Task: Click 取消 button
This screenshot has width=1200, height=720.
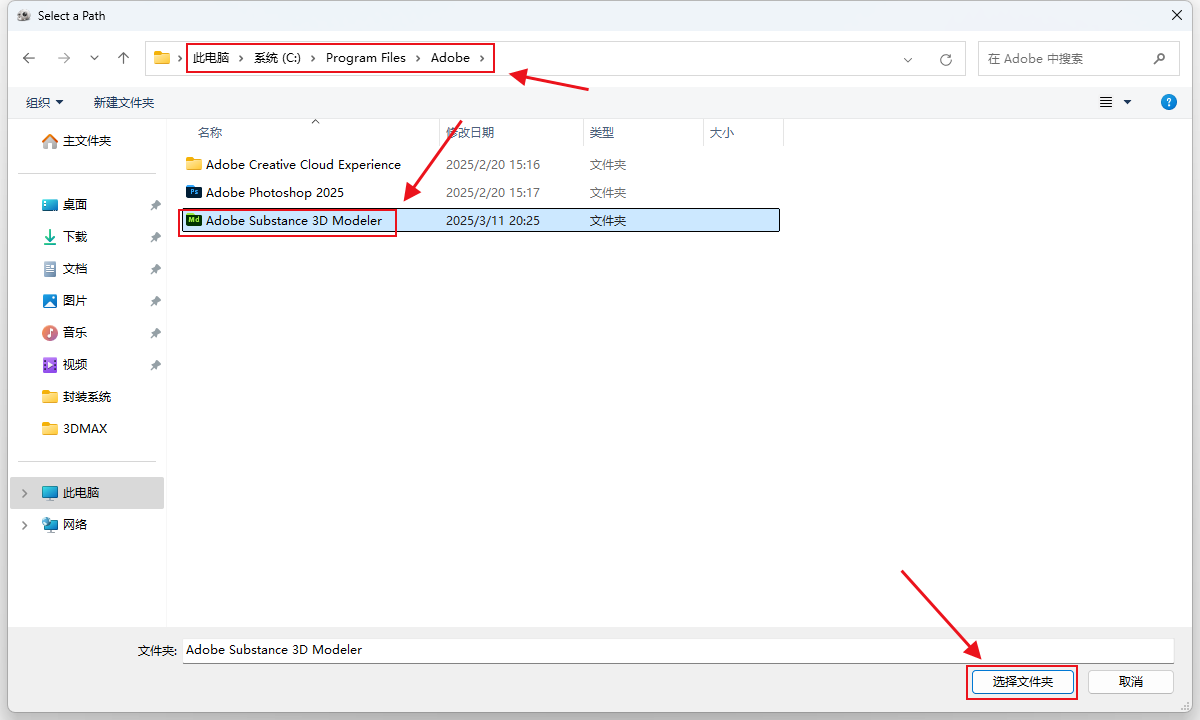Action: [x=1131, y=682]
